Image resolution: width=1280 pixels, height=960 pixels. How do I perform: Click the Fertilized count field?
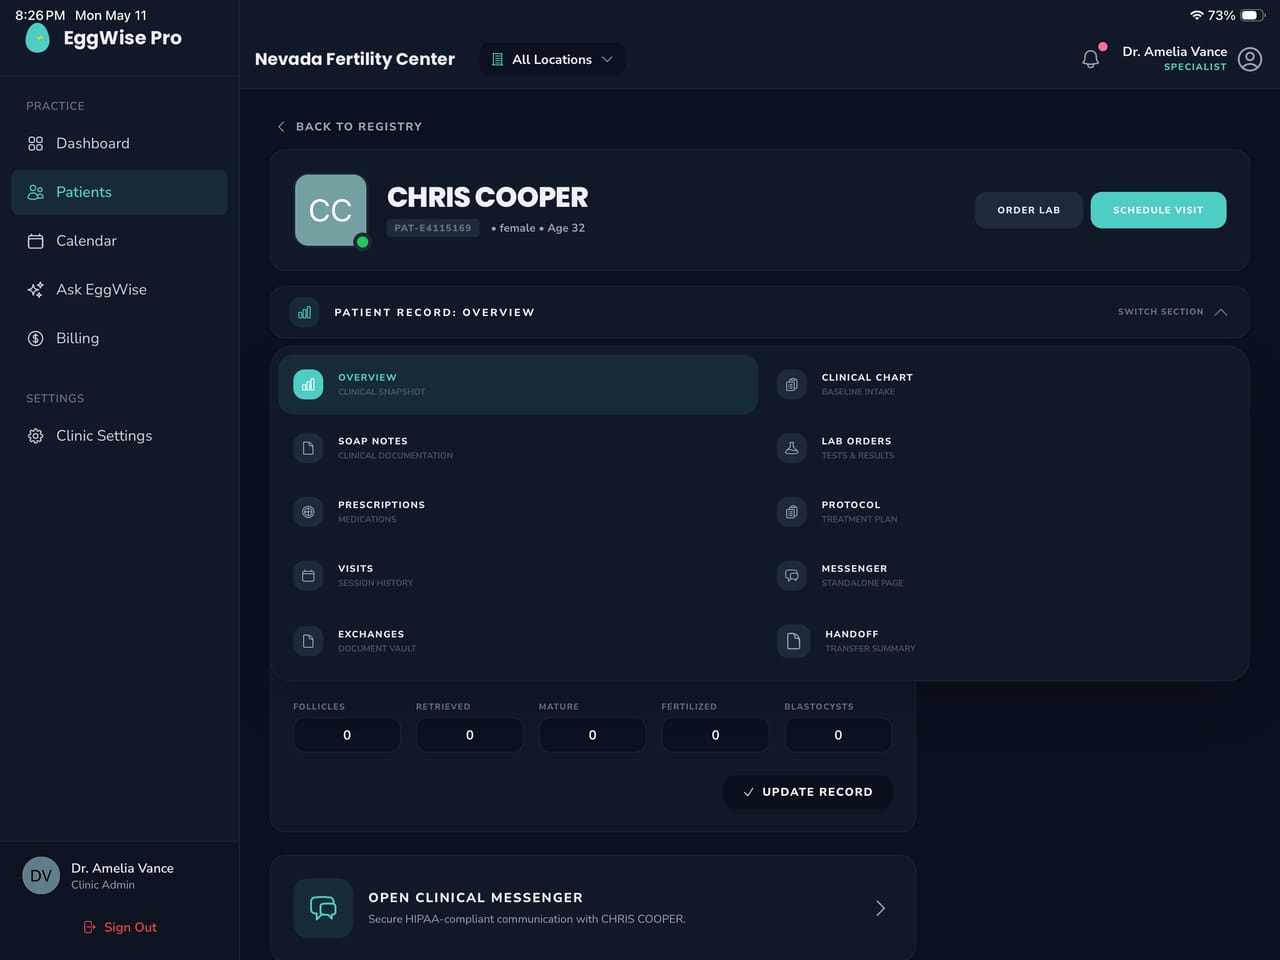[715, 735]
